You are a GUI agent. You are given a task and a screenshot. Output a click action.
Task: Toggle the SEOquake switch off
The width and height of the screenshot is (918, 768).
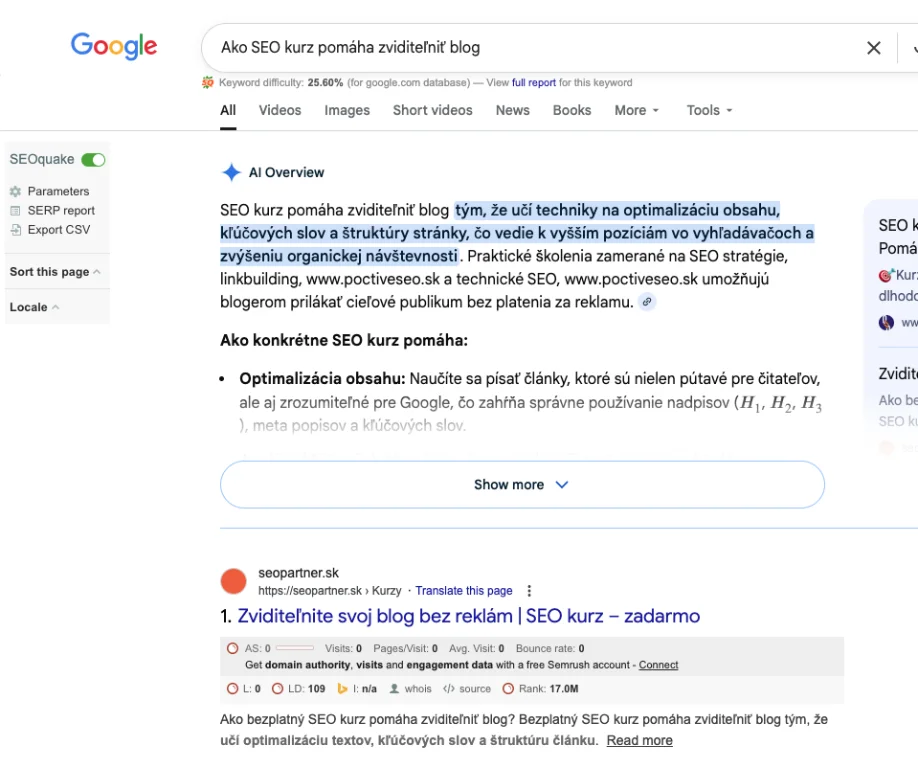tap(93, 160)
